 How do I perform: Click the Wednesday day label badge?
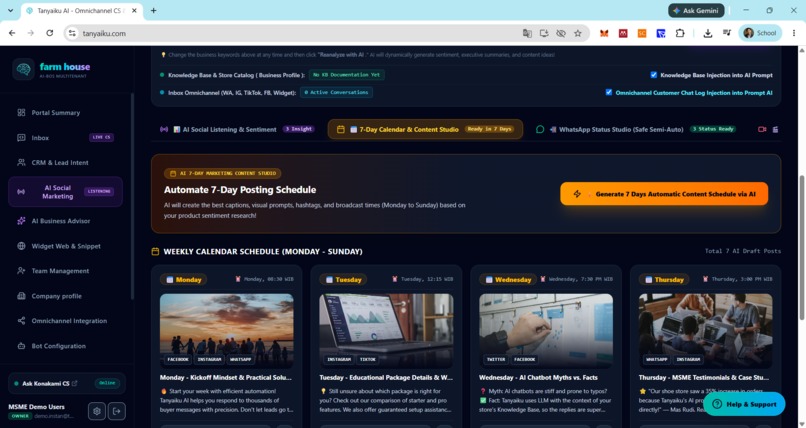pyautogui.click(x=508, y=280)
